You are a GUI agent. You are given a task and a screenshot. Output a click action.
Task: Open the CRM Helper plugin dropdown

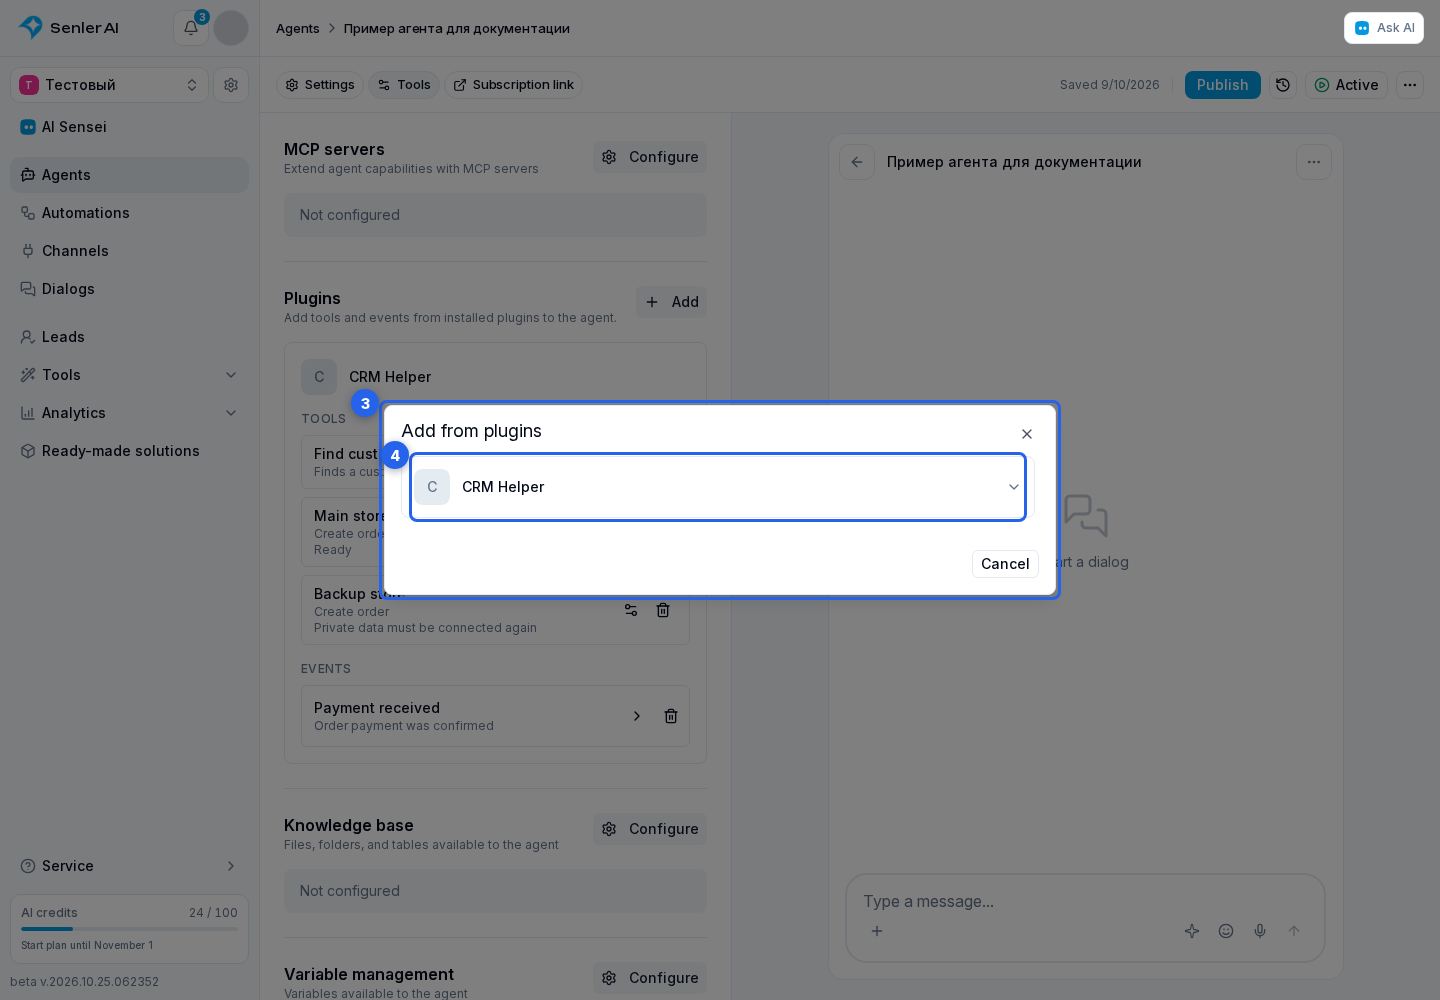click(x=718, y=487)
